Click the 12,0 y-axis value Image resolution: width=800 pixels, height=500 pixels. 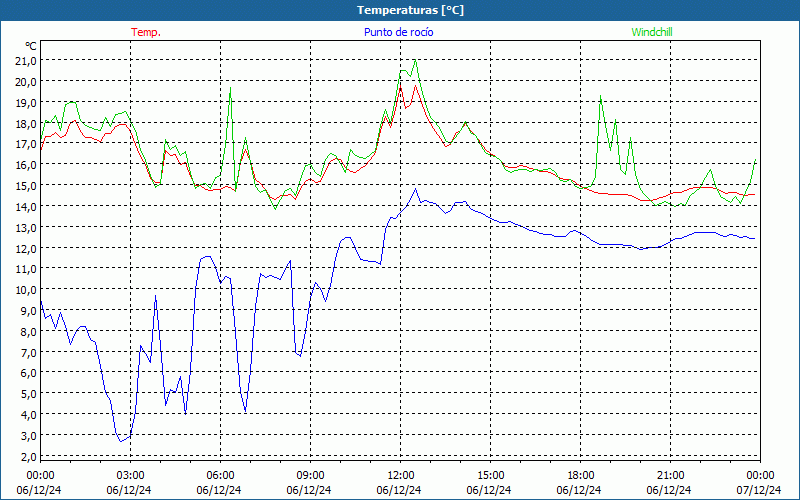tap(28, 248)
